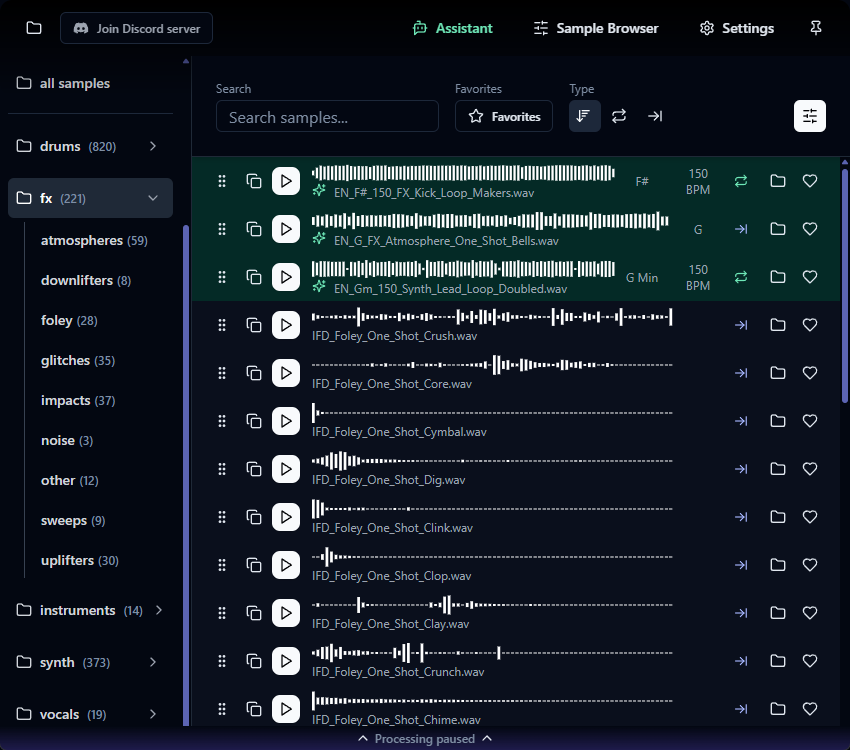Toggle the one-shot type filter
The height and width of the screenshot is (750, 850).
pyautogui.click(x=655, y=116)
